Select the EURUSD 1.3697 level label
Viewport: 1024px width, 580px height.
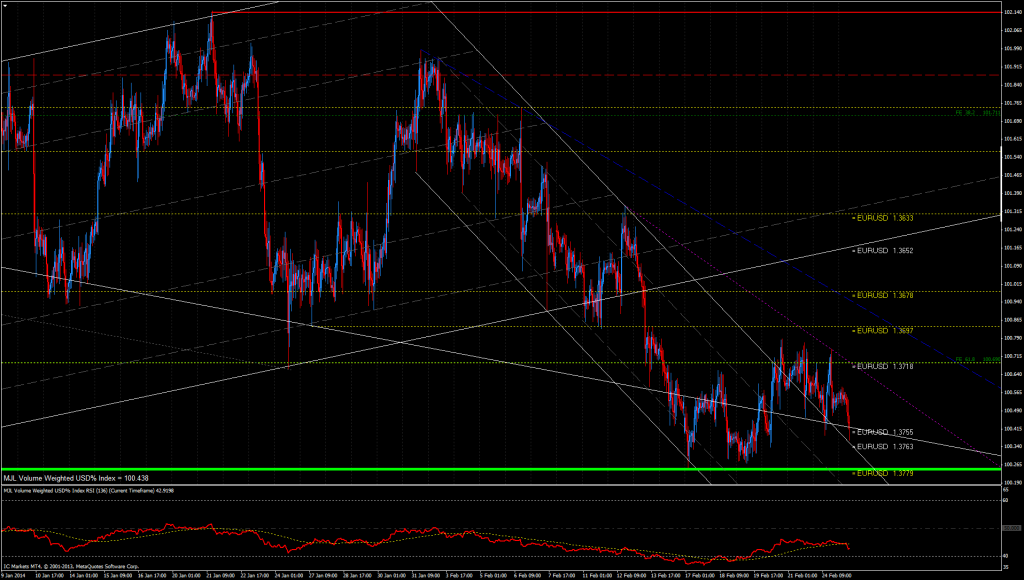[885, 331]
